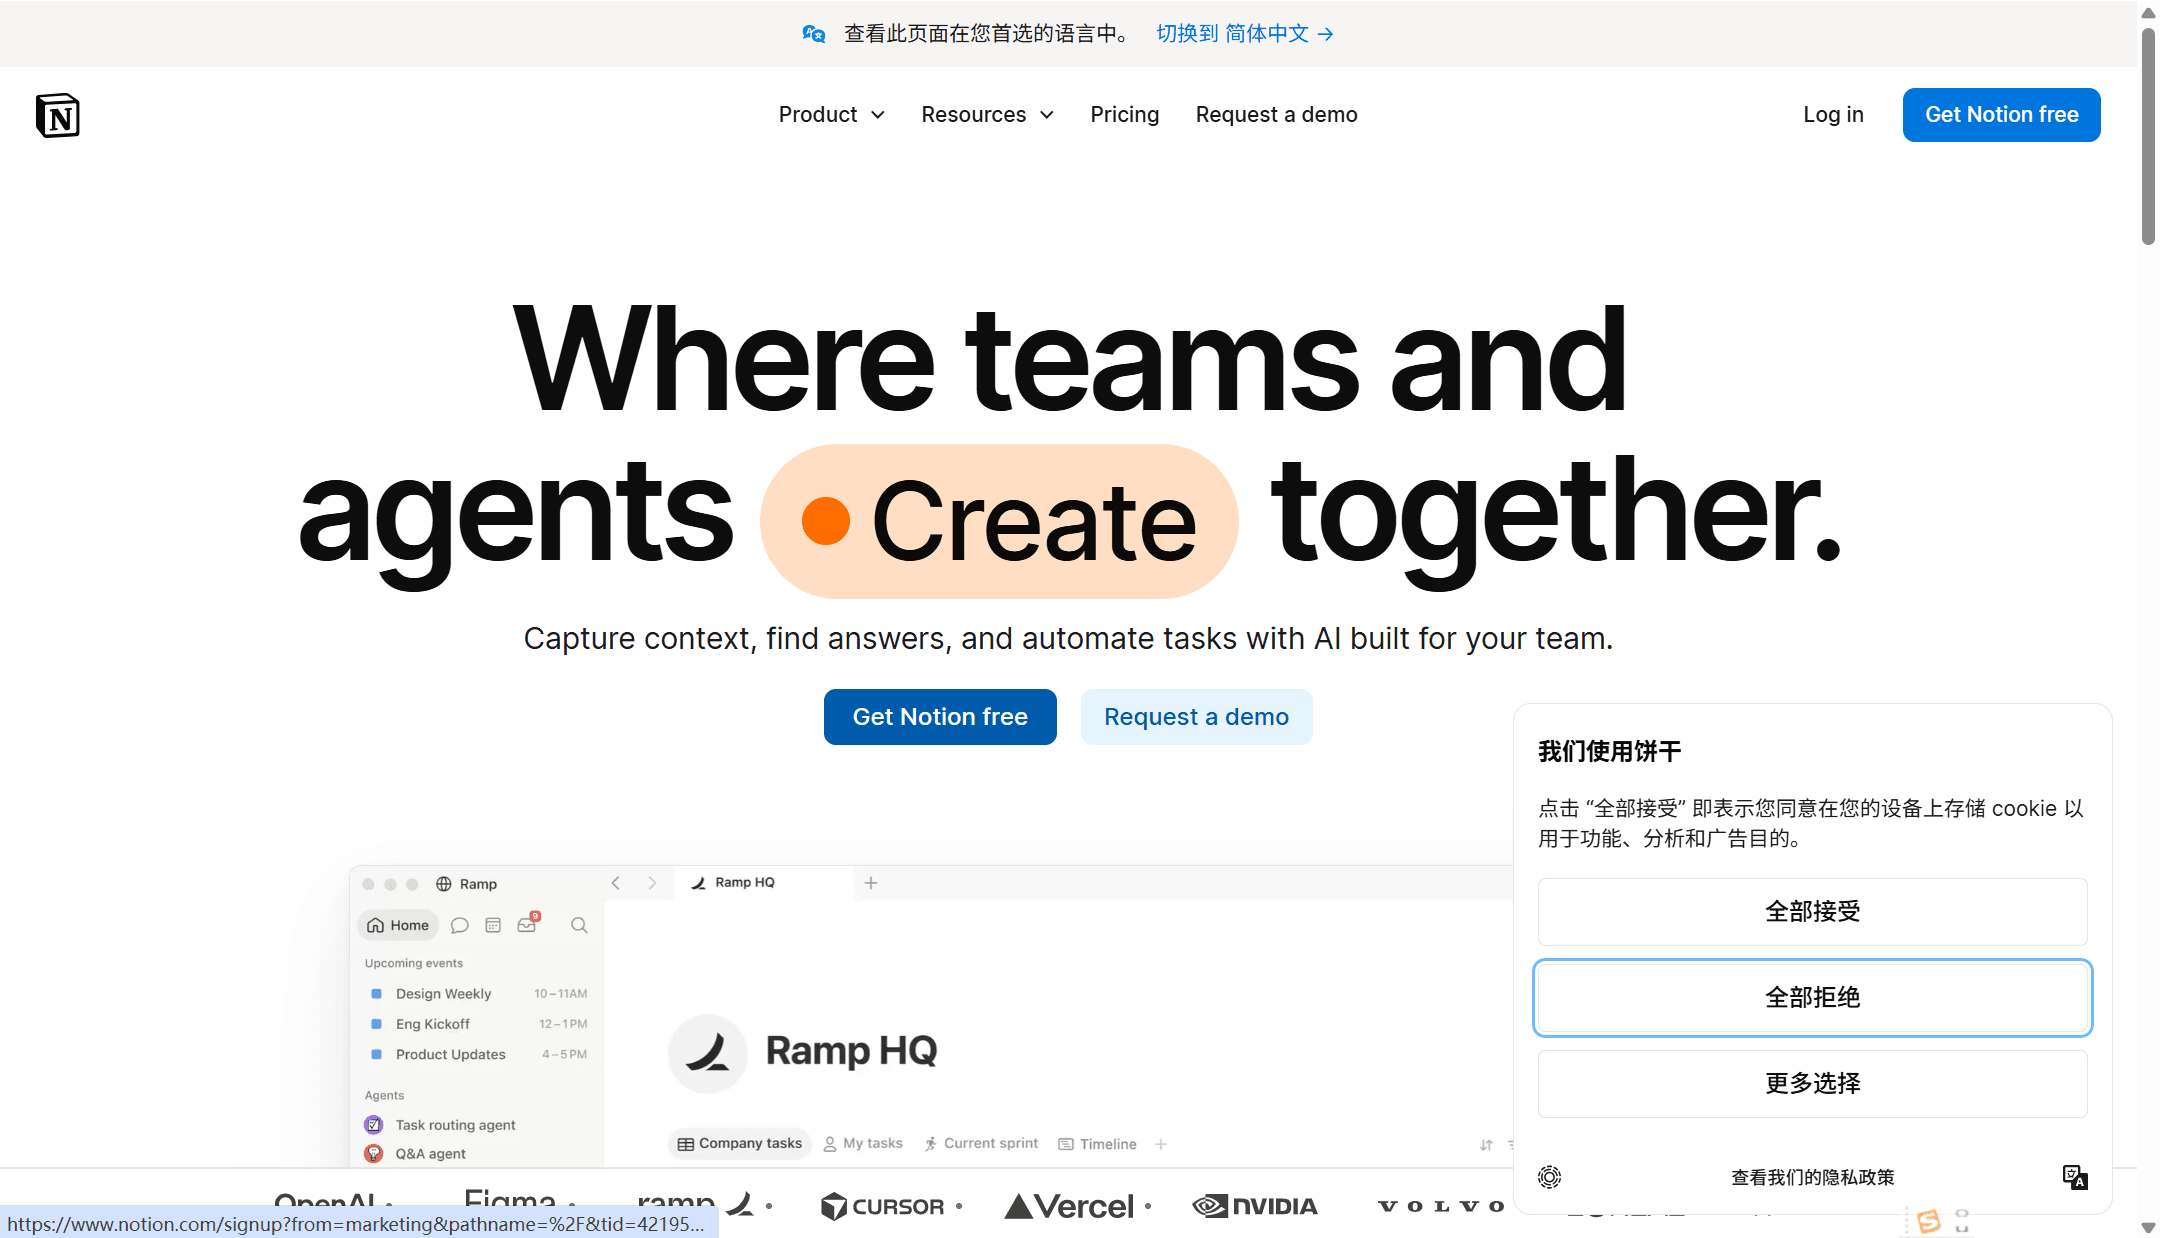Click the Vercel logo

1069,1207
